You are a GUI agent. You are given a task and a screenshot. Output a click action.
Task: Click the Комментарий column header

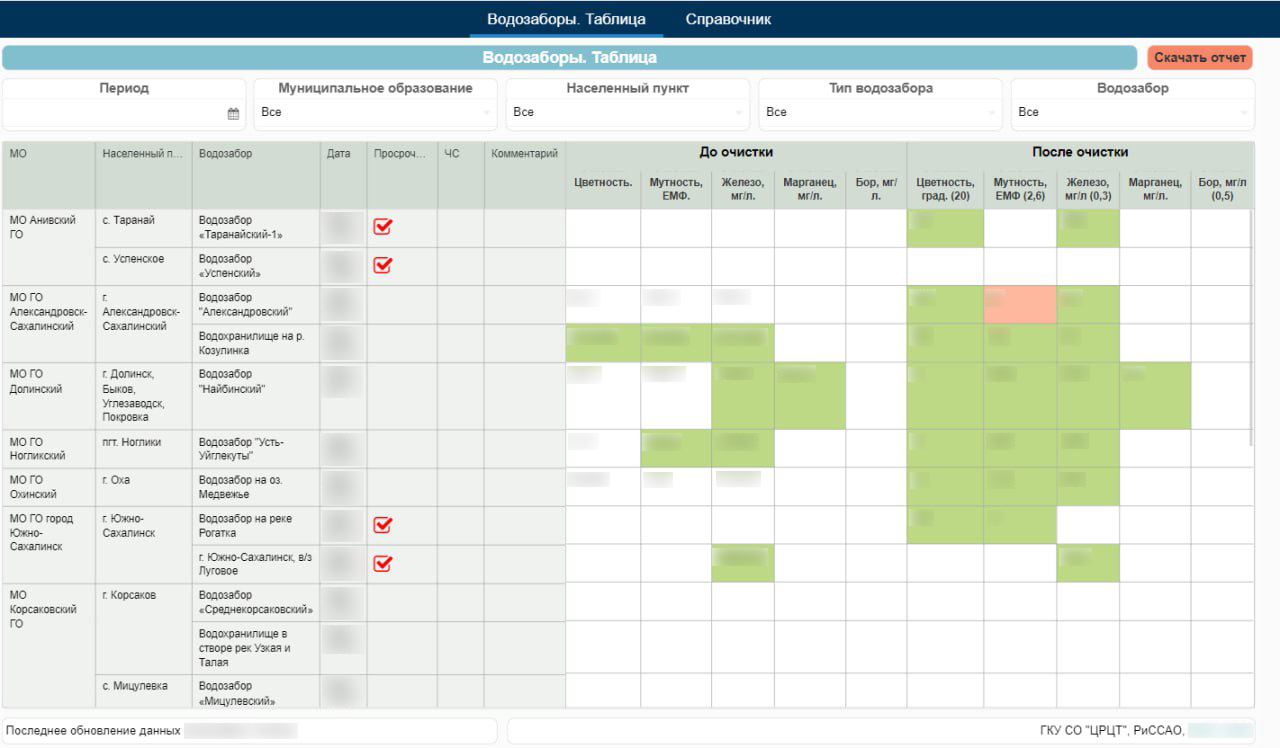point(525,175)
